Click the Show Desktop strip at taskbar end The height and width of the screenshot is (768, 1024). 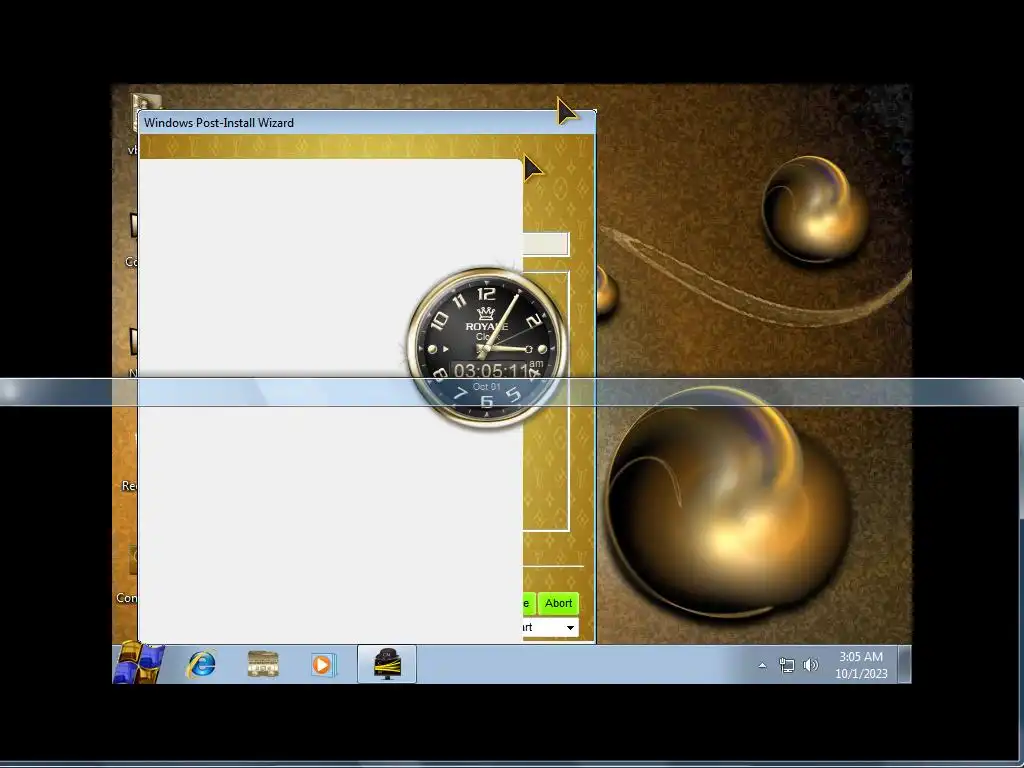tap(904, 664)
